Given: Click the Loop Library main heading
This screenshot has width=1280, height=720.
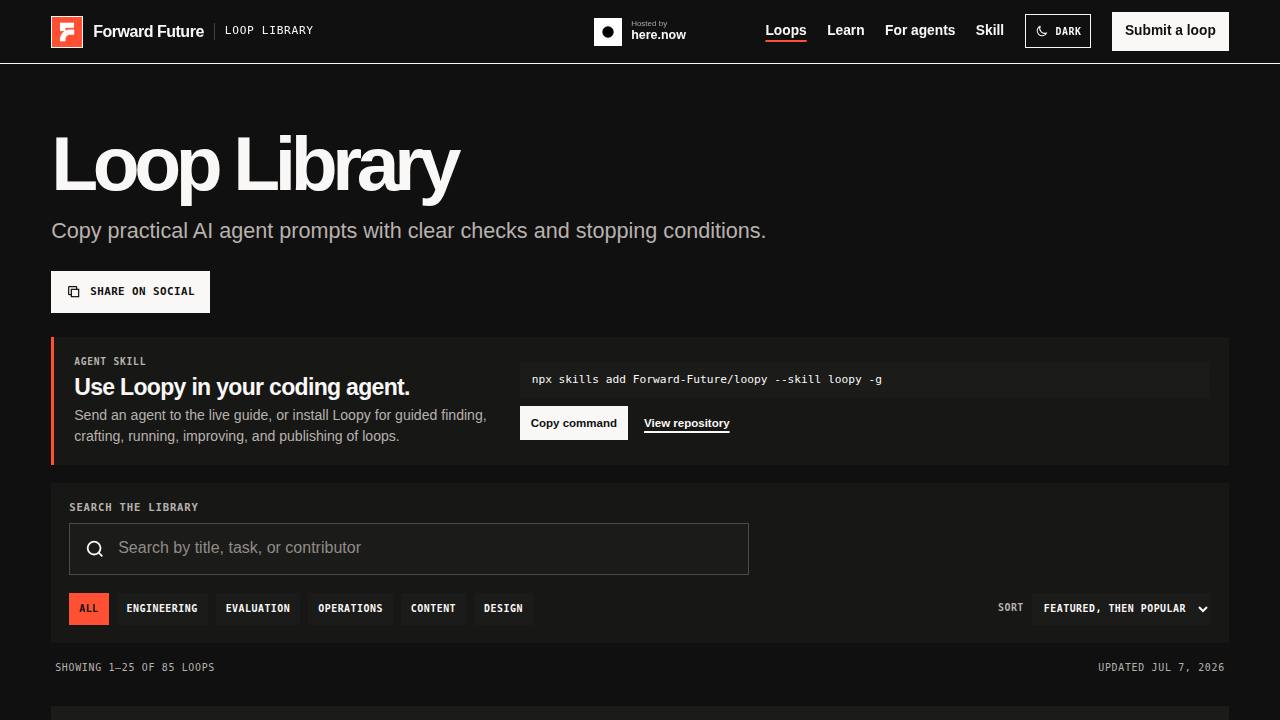Looking at the screenshot, I should [255, 165].
